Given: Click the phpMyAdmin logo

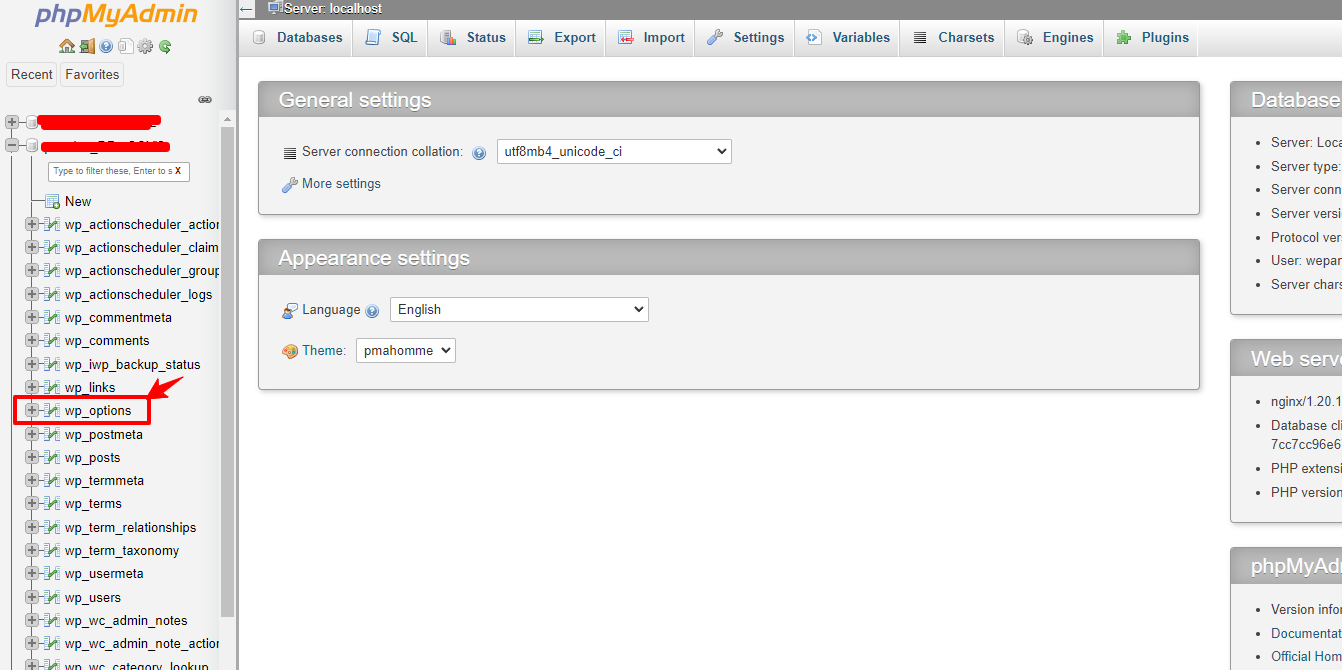Looking at the screenshot, I should point(116,15).
